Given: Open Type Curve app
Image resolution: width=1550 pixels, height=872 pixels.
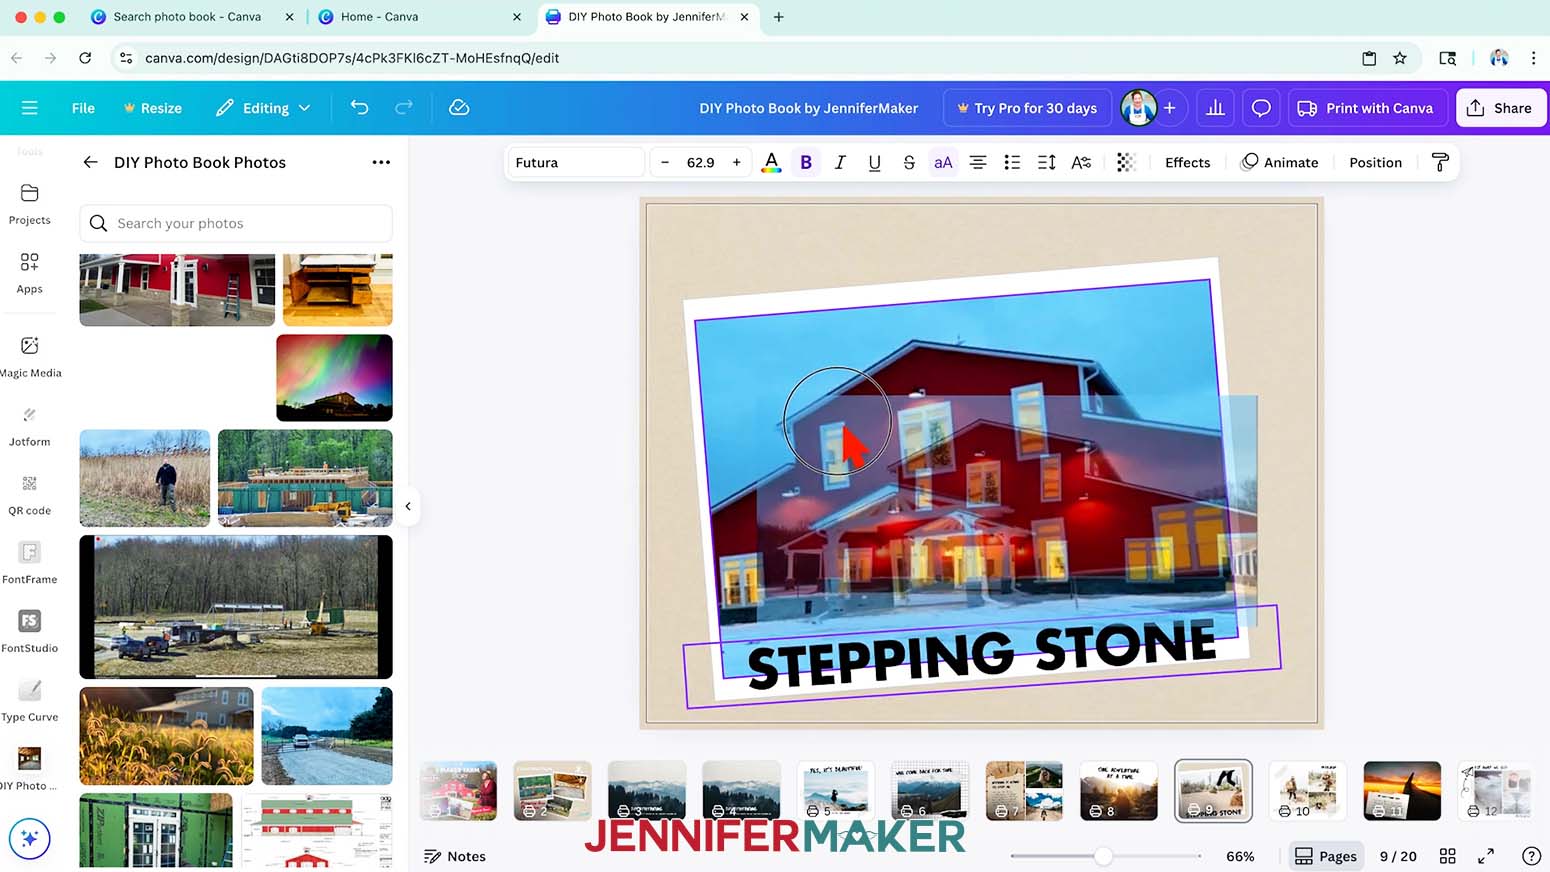Looking at the screenshot, I should tap(29, 702).
